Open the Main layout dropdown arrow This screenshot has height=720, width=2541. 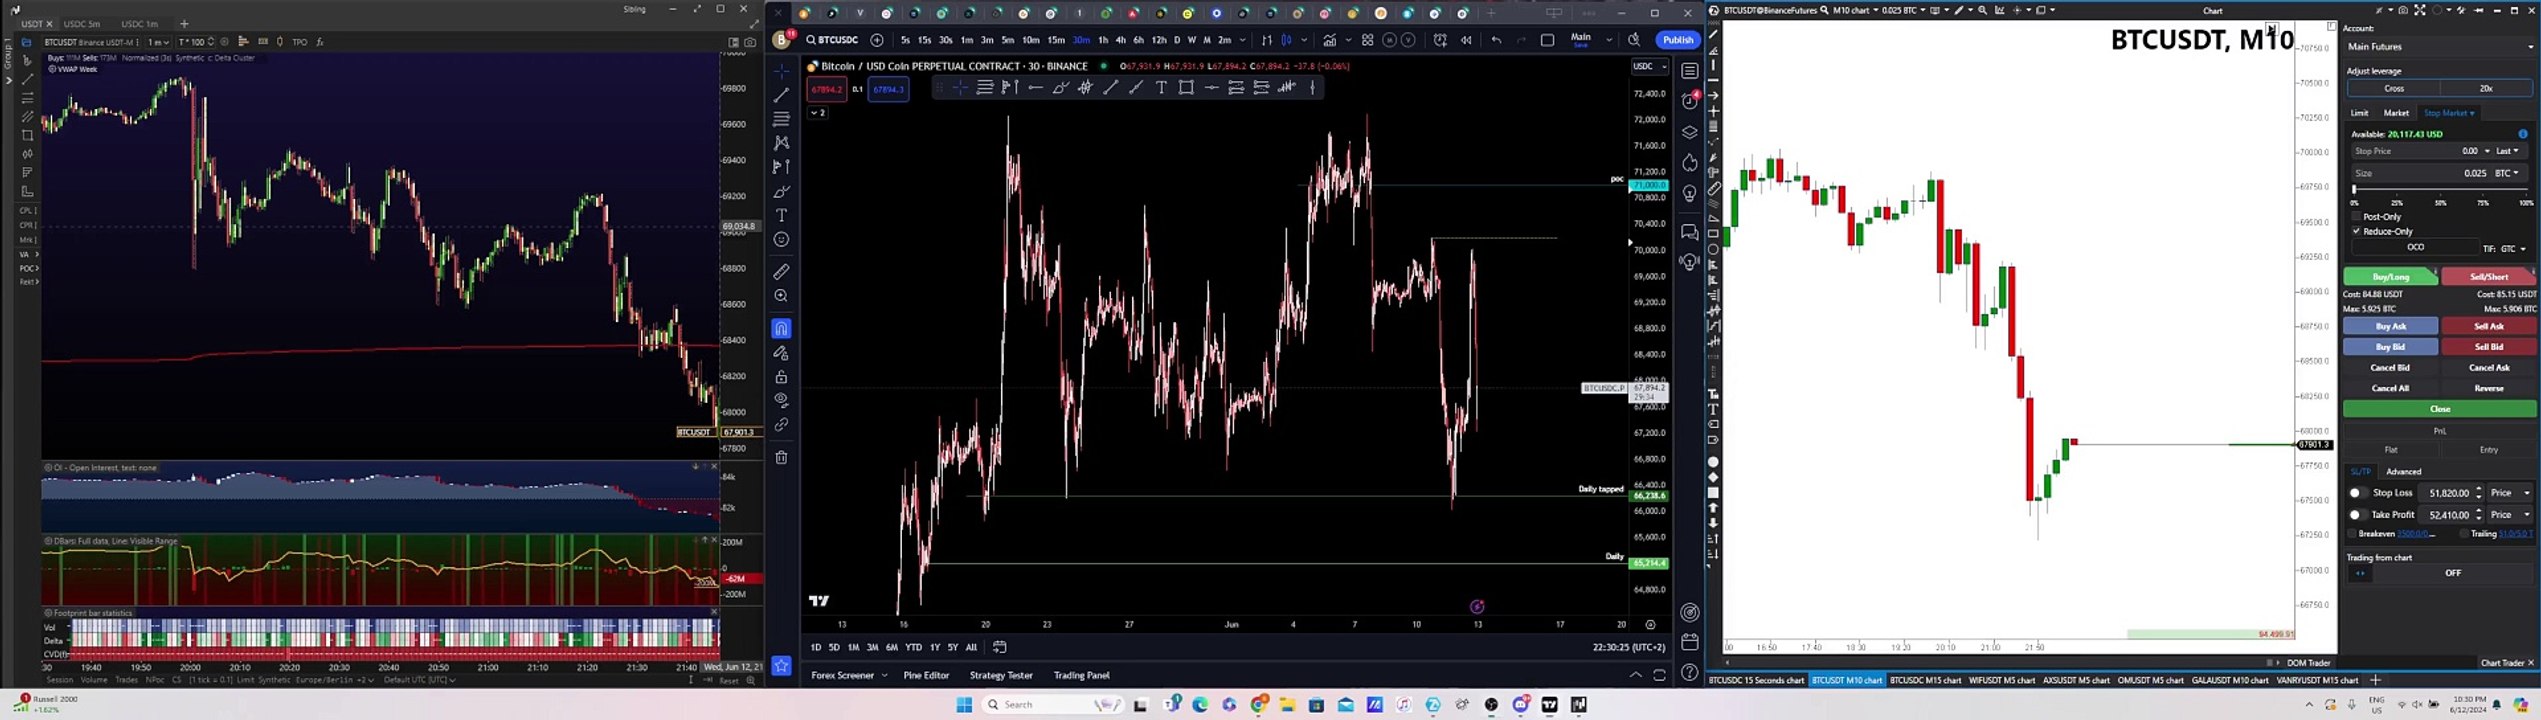[1609, 40]
